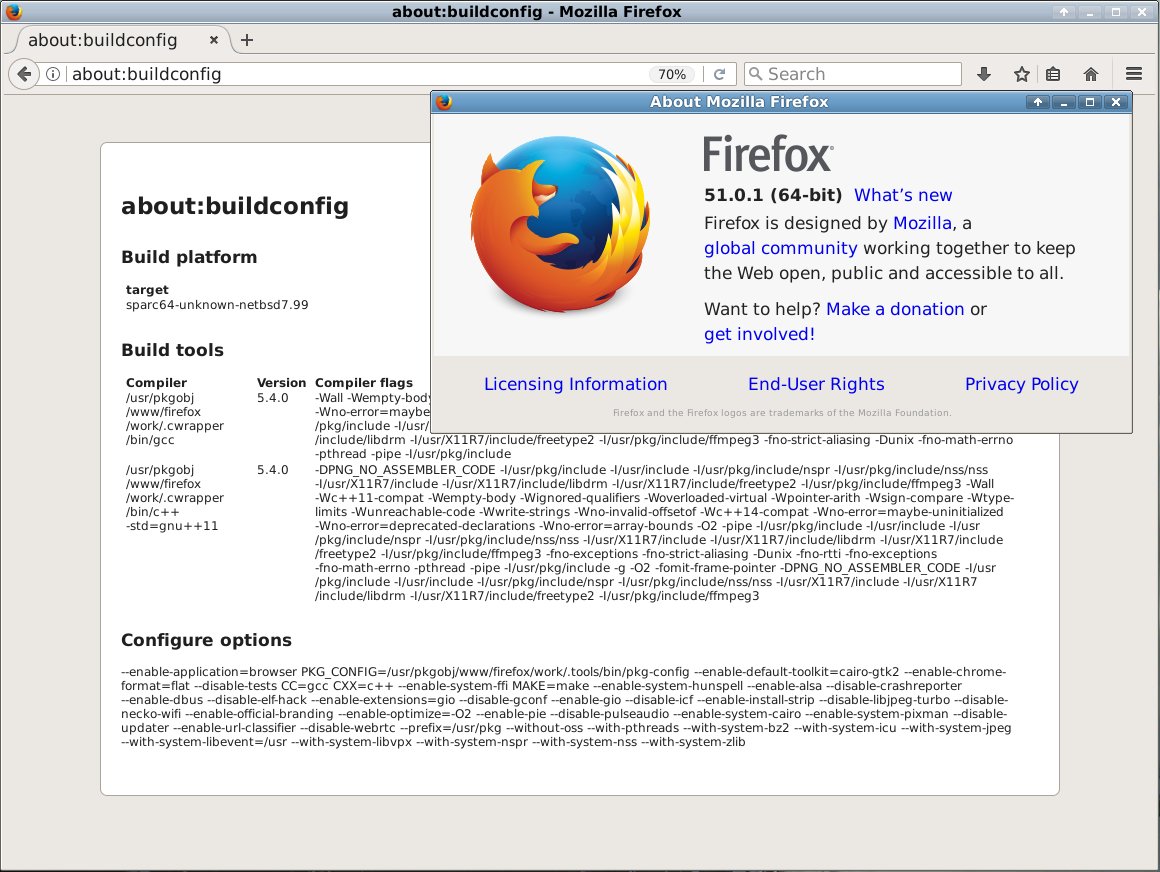1160x872 pixels.
Task: Click version 5.4.0 in the c++ row
Action: coord(272,470)
